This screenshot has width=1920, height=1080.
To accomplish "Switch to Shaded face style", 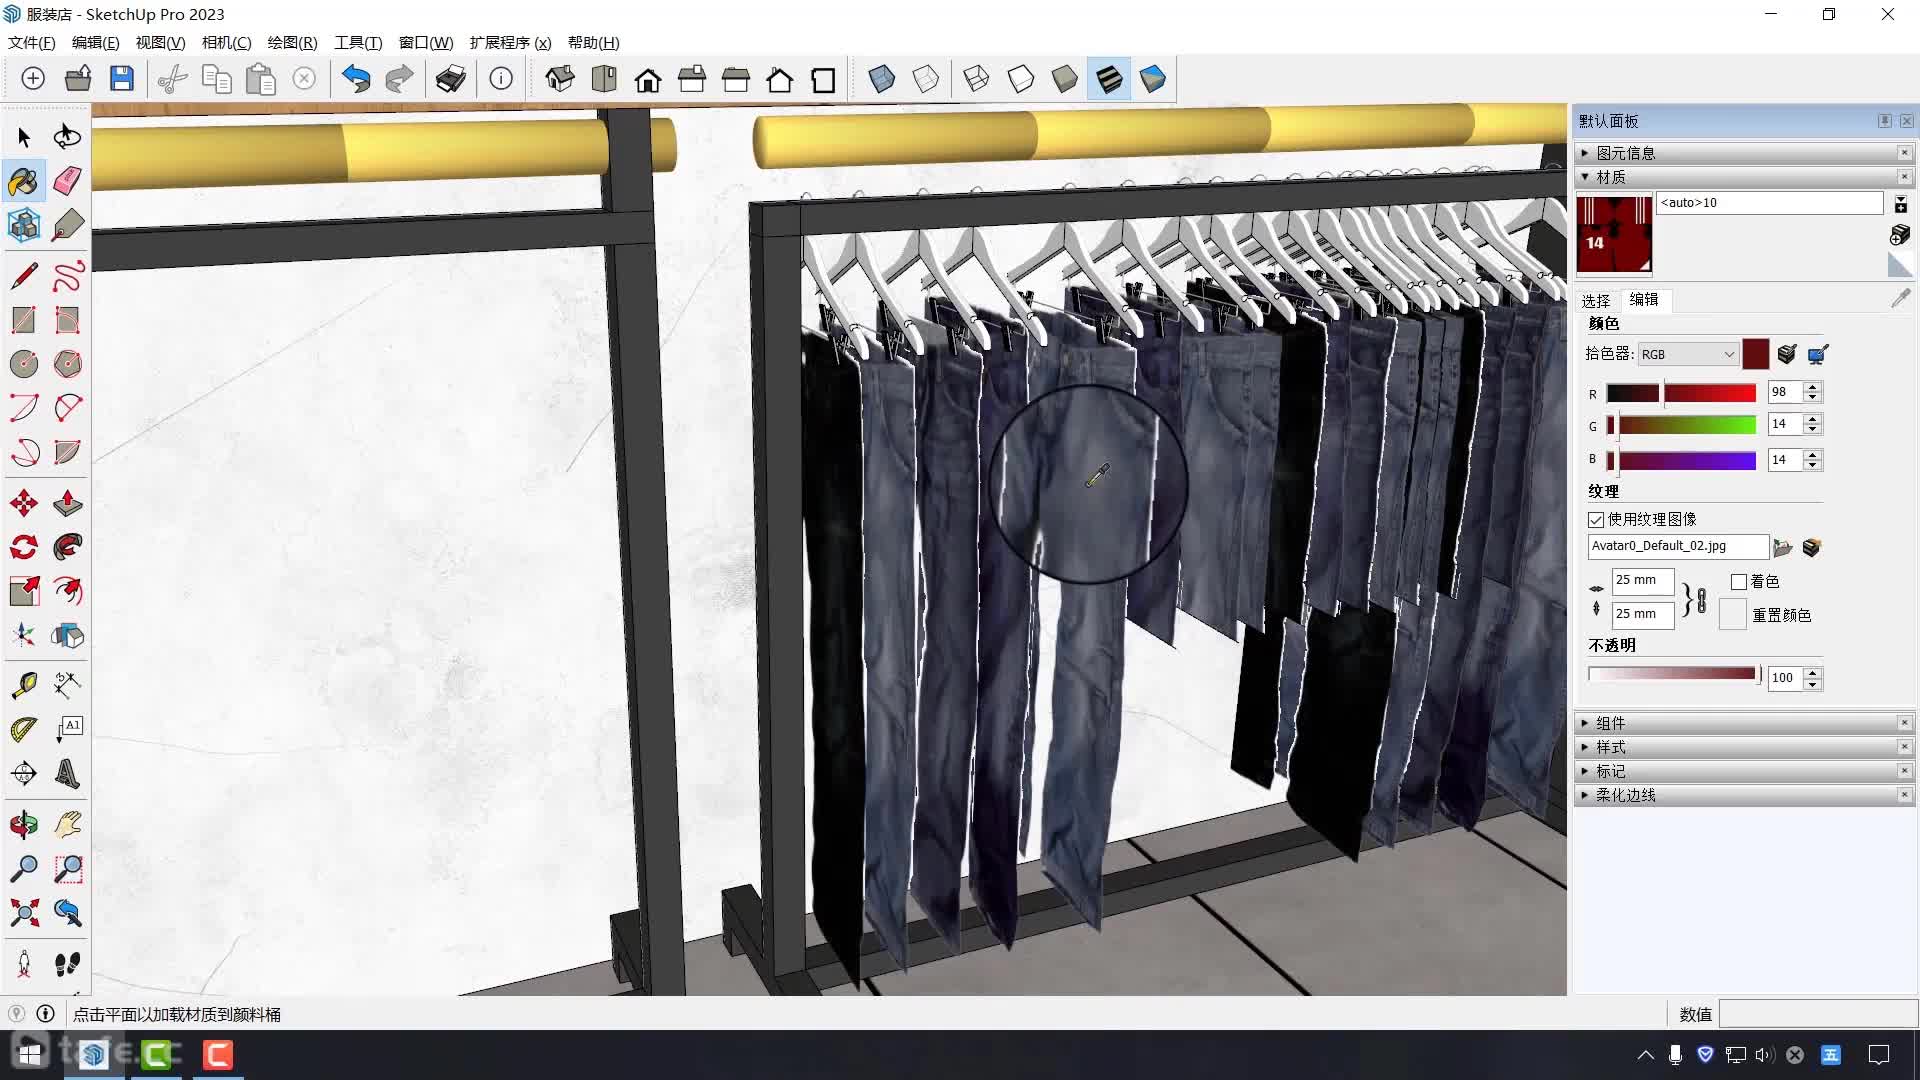I will [x=1065, y=79].
